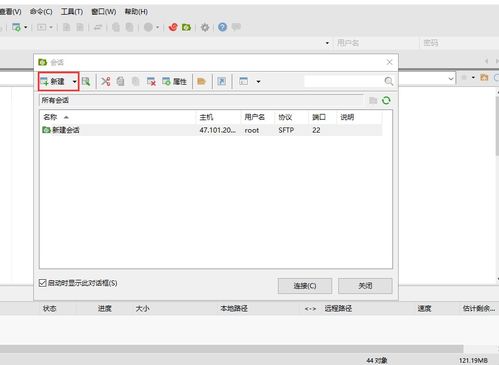The height and width of the screenshot is (365, 499).
Task: Click the green refresh icon beside 所有会话
Action: click(386, 100)
